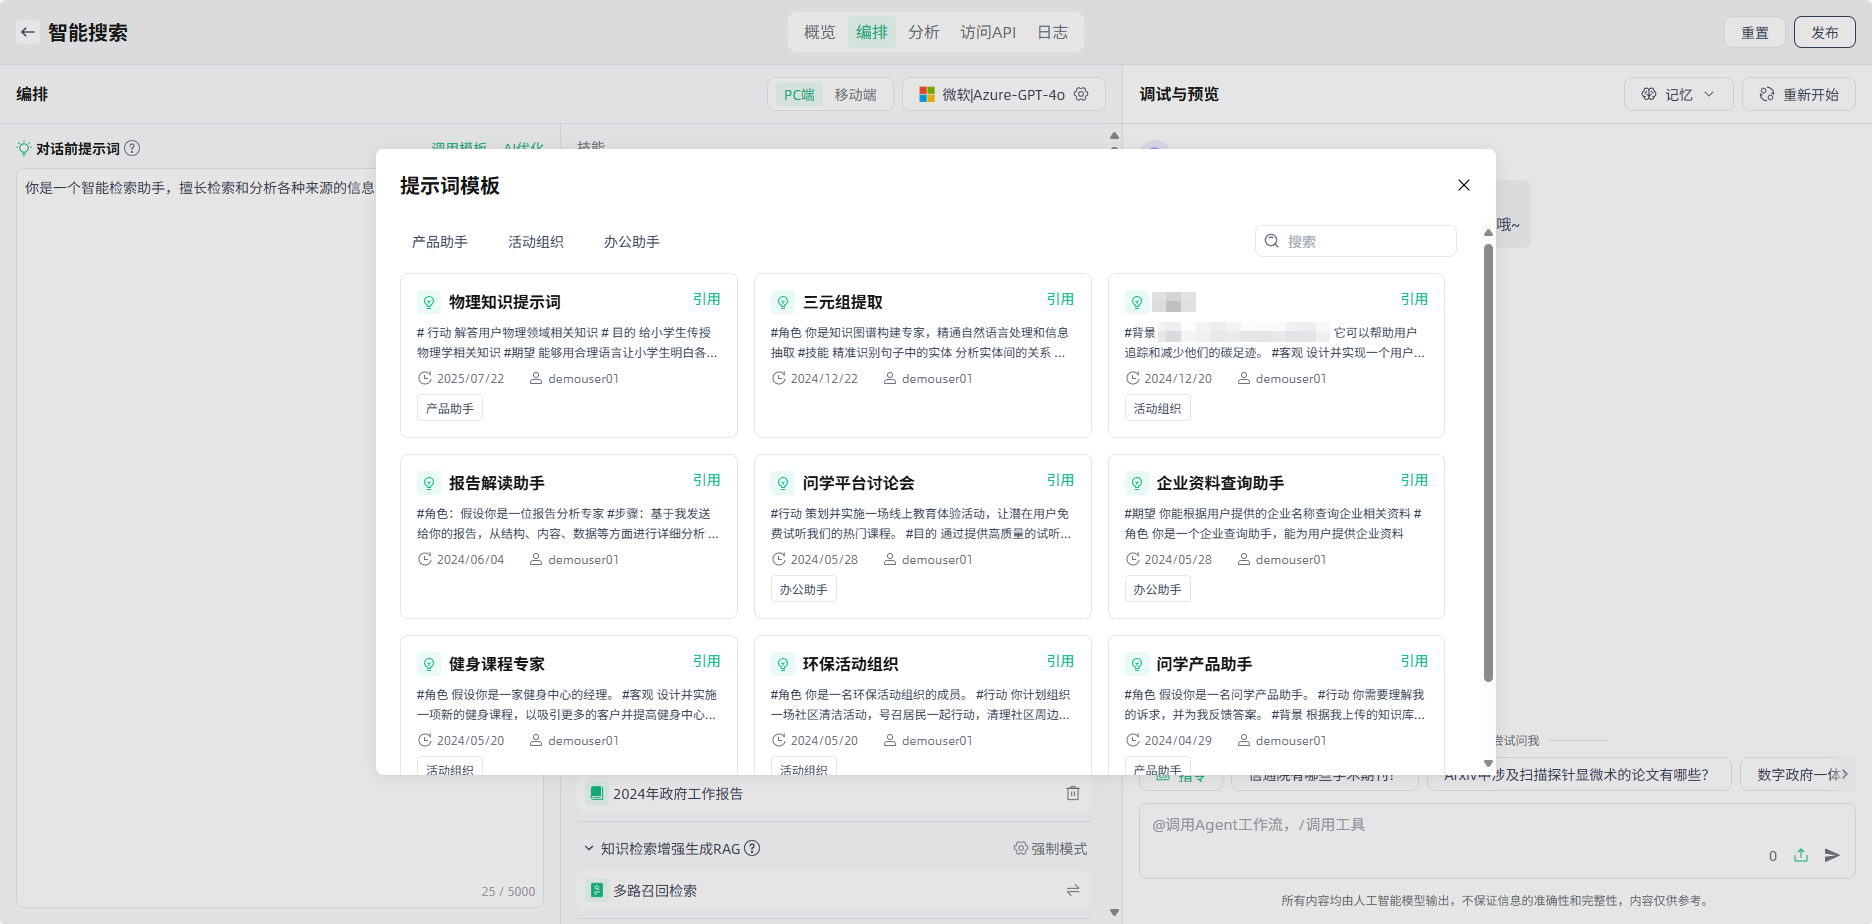
Task: Open the 概览 tab
Action: [x=819, y=32]
